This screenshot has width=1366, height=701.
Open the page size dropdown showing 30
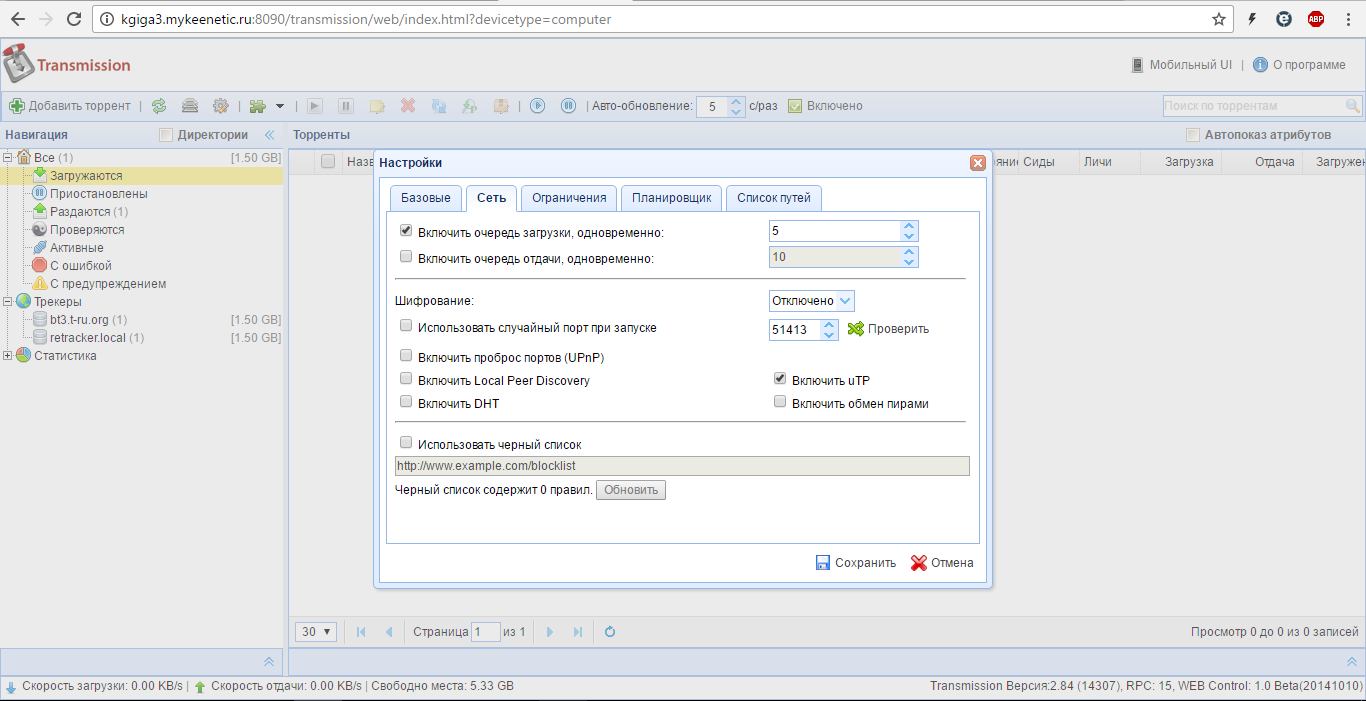tap(318, 632)
